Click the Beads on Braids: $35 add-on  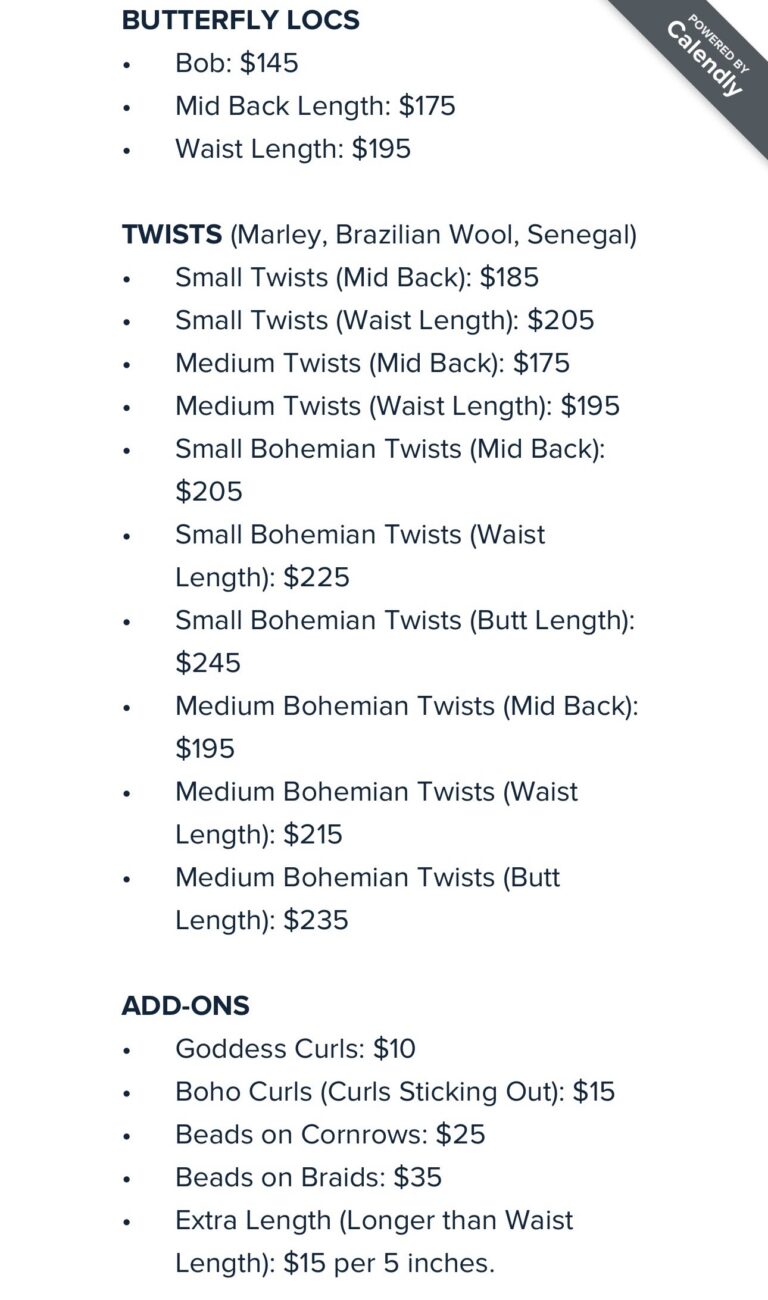pos(308,1178)
